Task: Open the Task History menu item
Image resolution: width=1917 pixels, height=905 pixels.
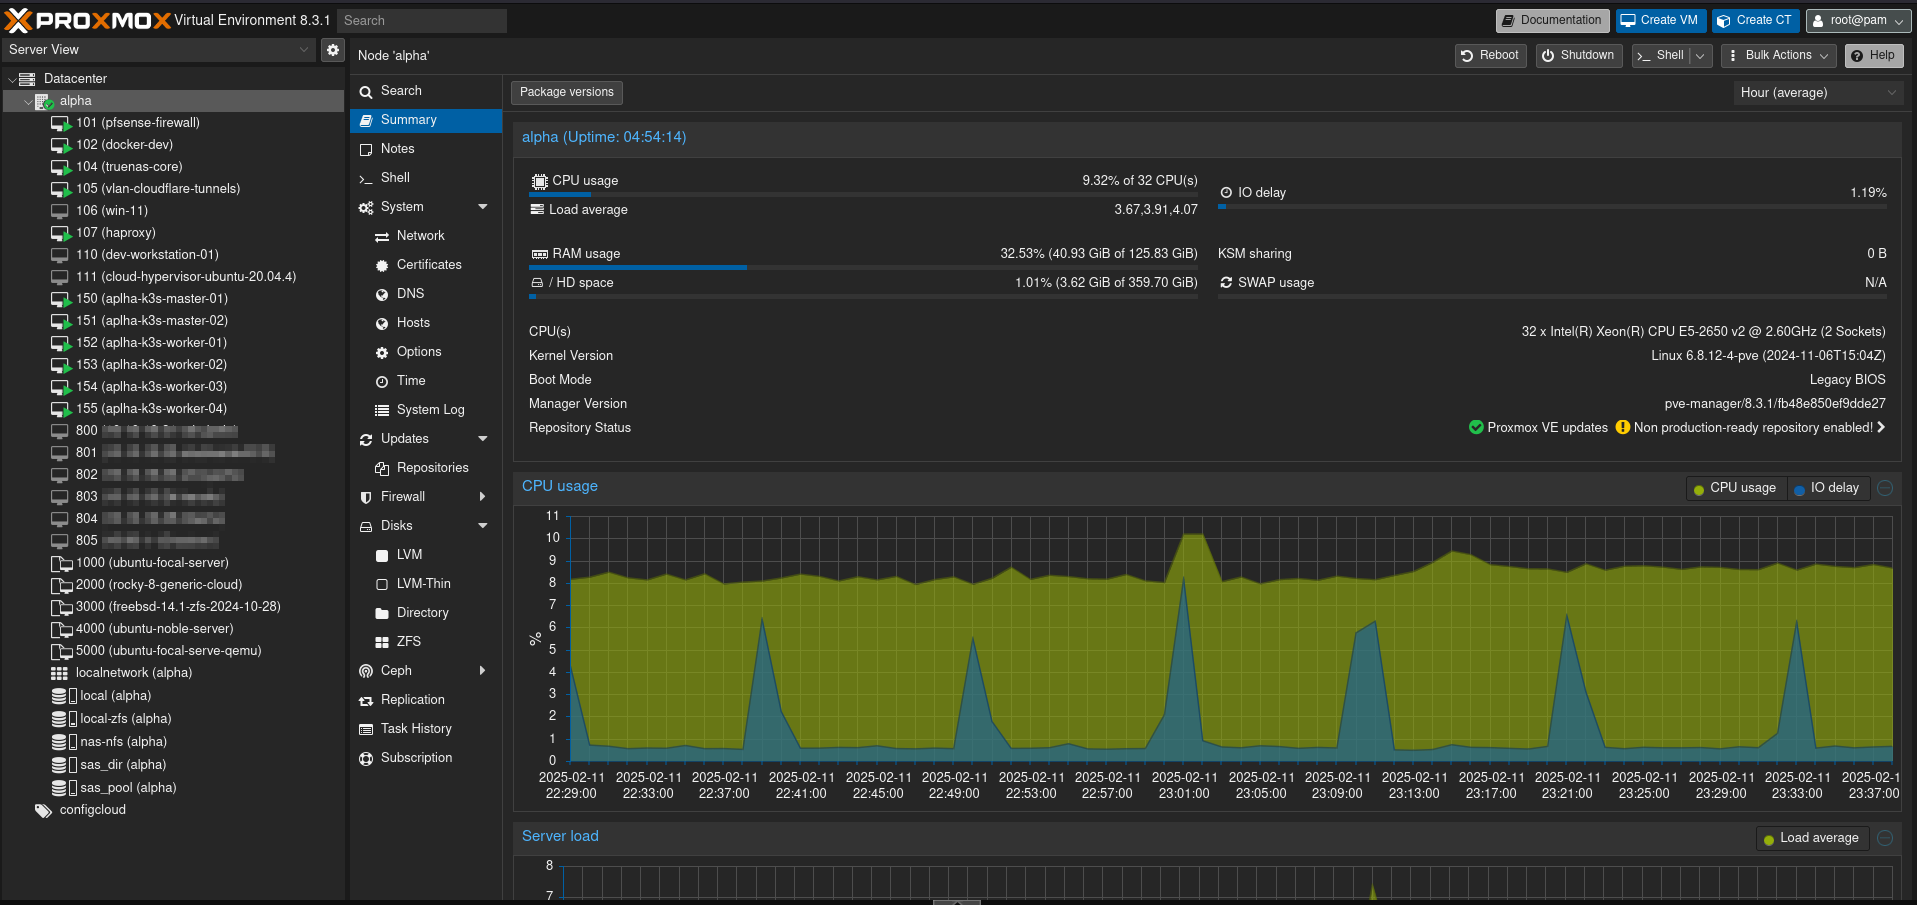Action: coord(416,729)
